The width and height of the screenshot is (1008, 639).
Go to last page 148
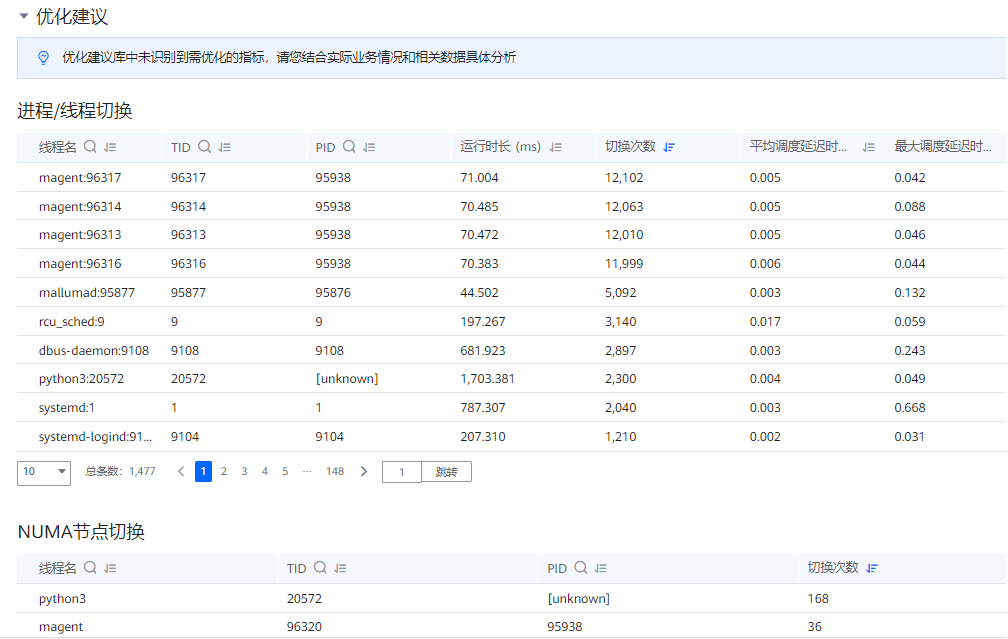pyautogui.click(x=335, y=472)
